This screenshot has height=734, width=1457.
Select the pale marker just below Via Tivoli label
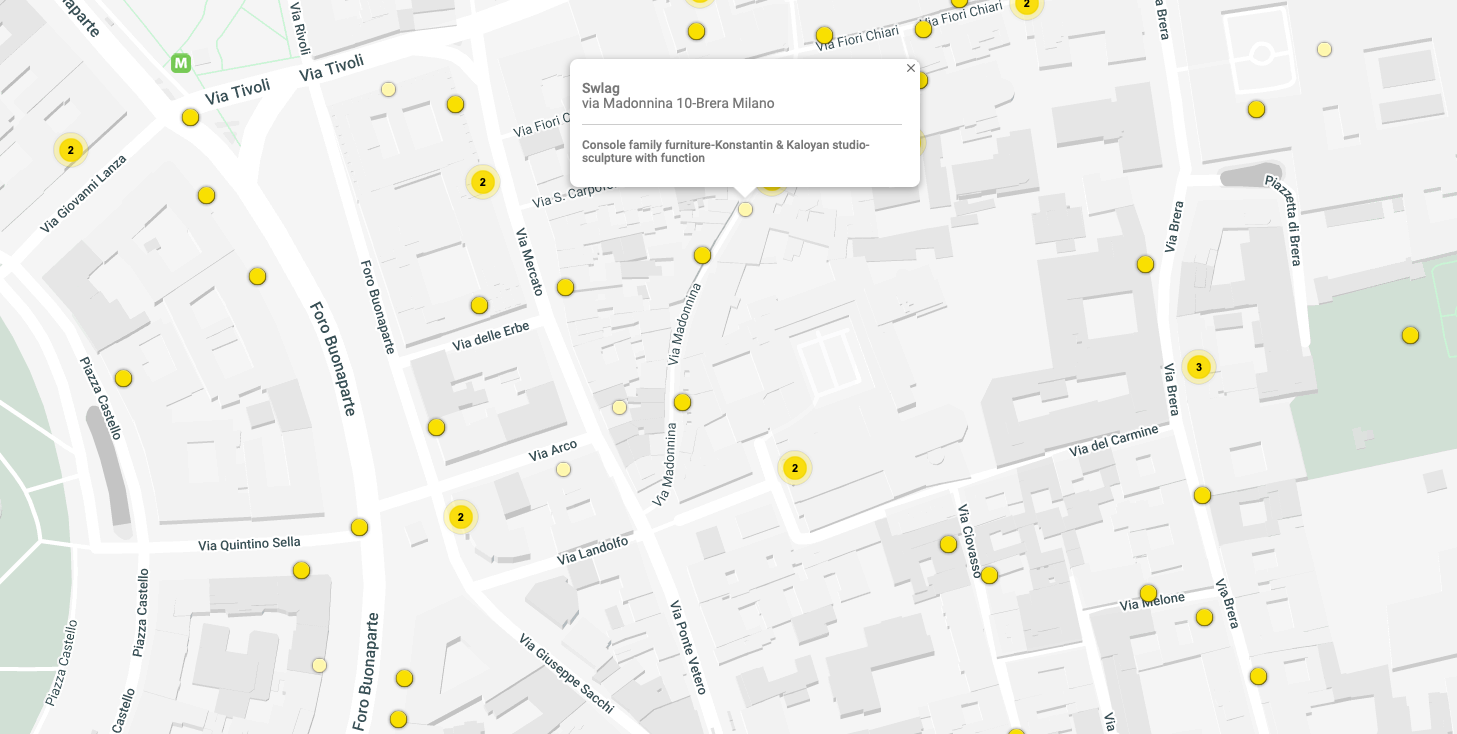point(388,89)
